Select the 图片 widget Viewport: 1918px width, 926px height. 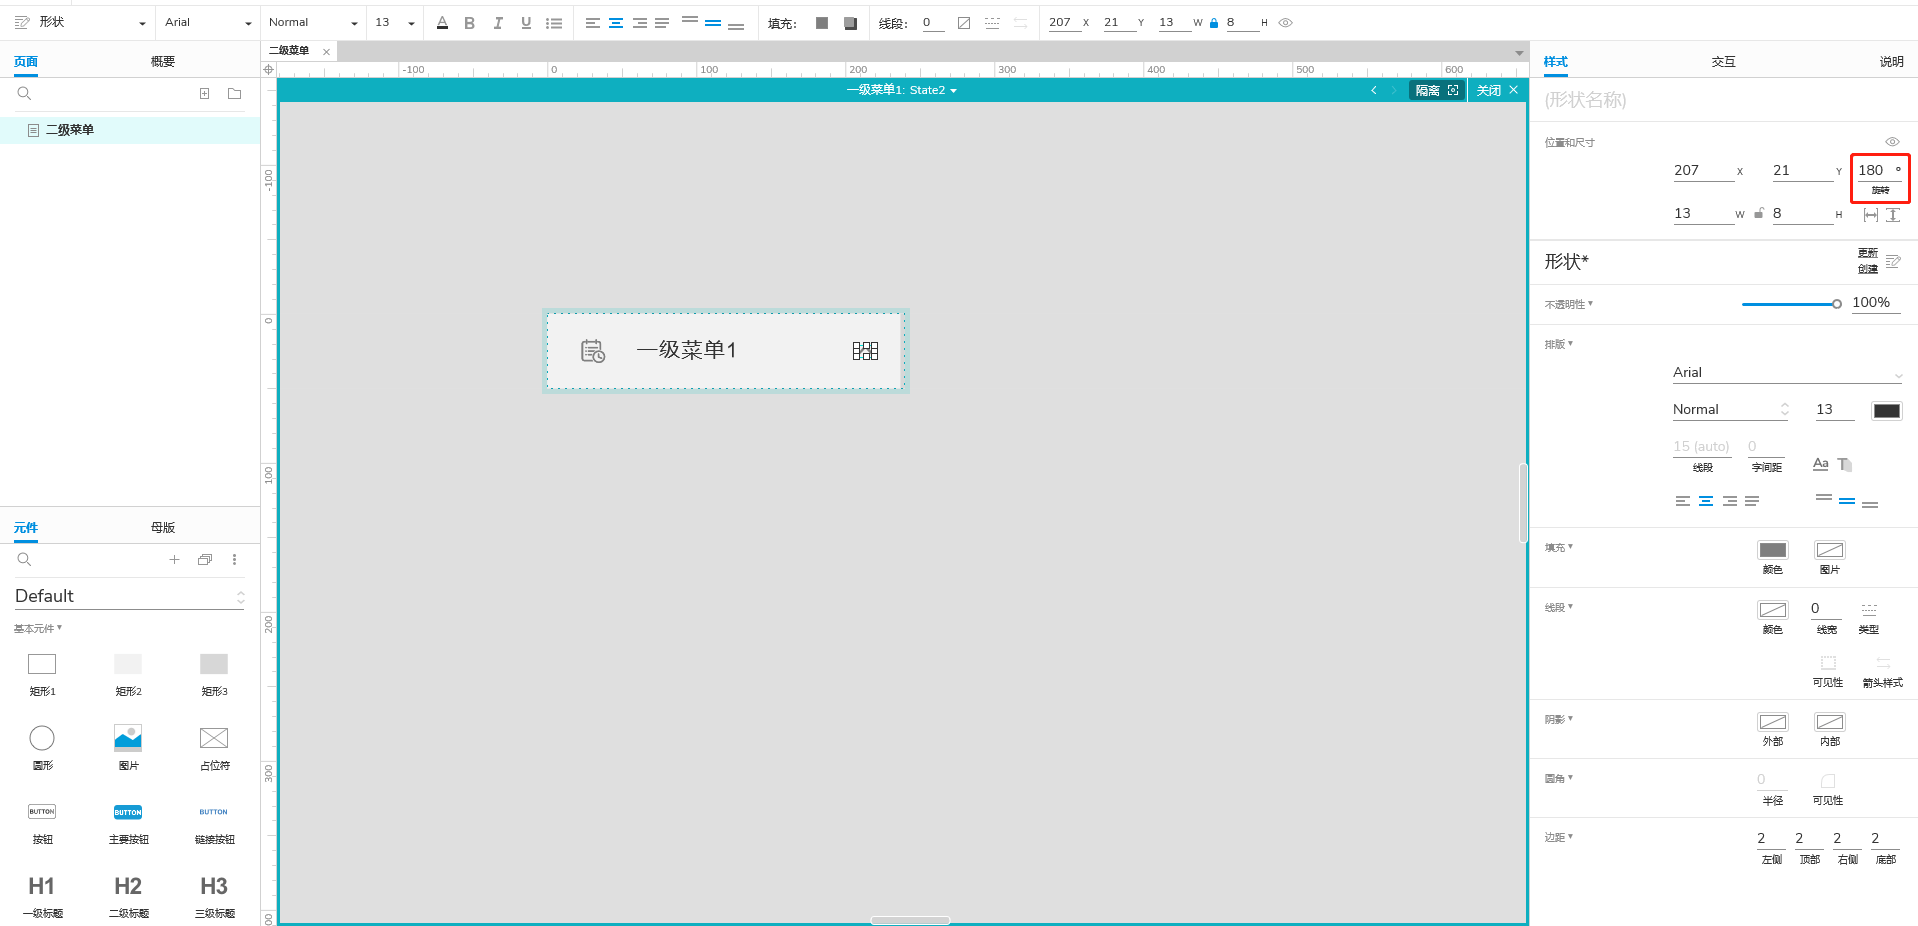tap(128, 748)
